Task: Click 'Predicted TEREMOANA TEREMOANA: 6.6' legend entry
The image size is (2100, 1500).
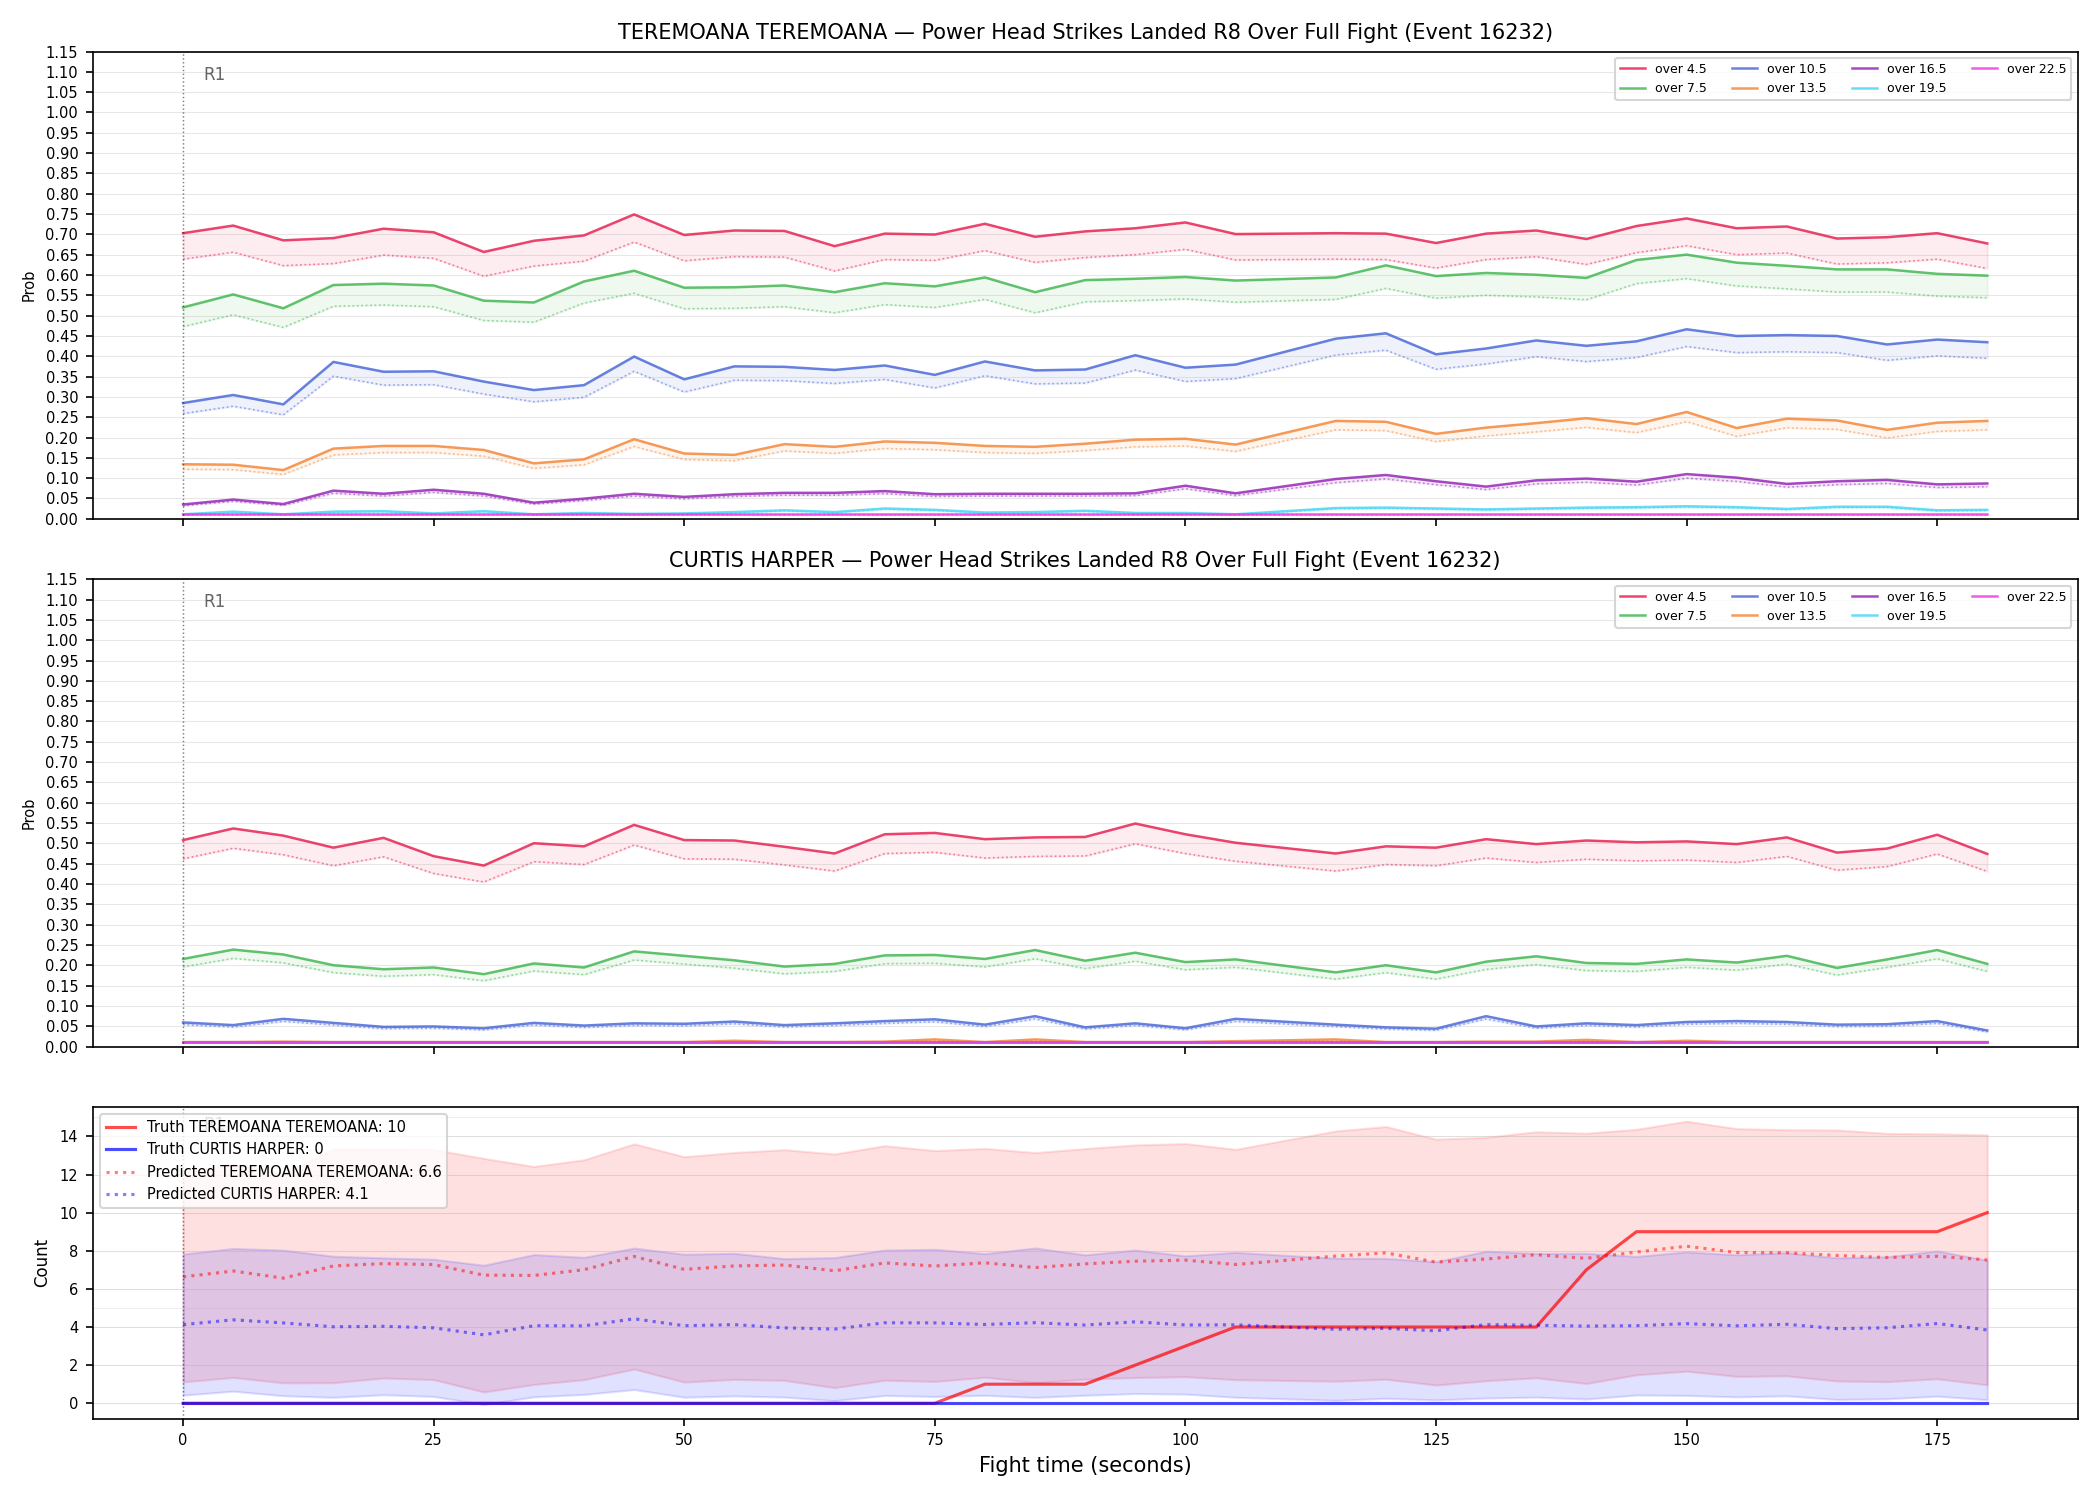Action: tap(273, 1172)
